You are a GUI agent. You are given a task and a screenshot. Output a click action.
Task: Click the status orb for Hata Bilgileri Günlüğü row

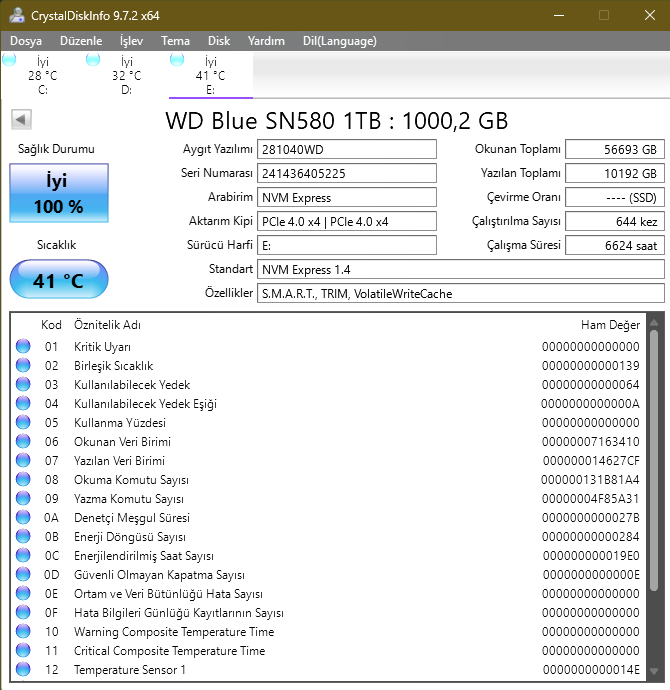click(x=23, y=612)
